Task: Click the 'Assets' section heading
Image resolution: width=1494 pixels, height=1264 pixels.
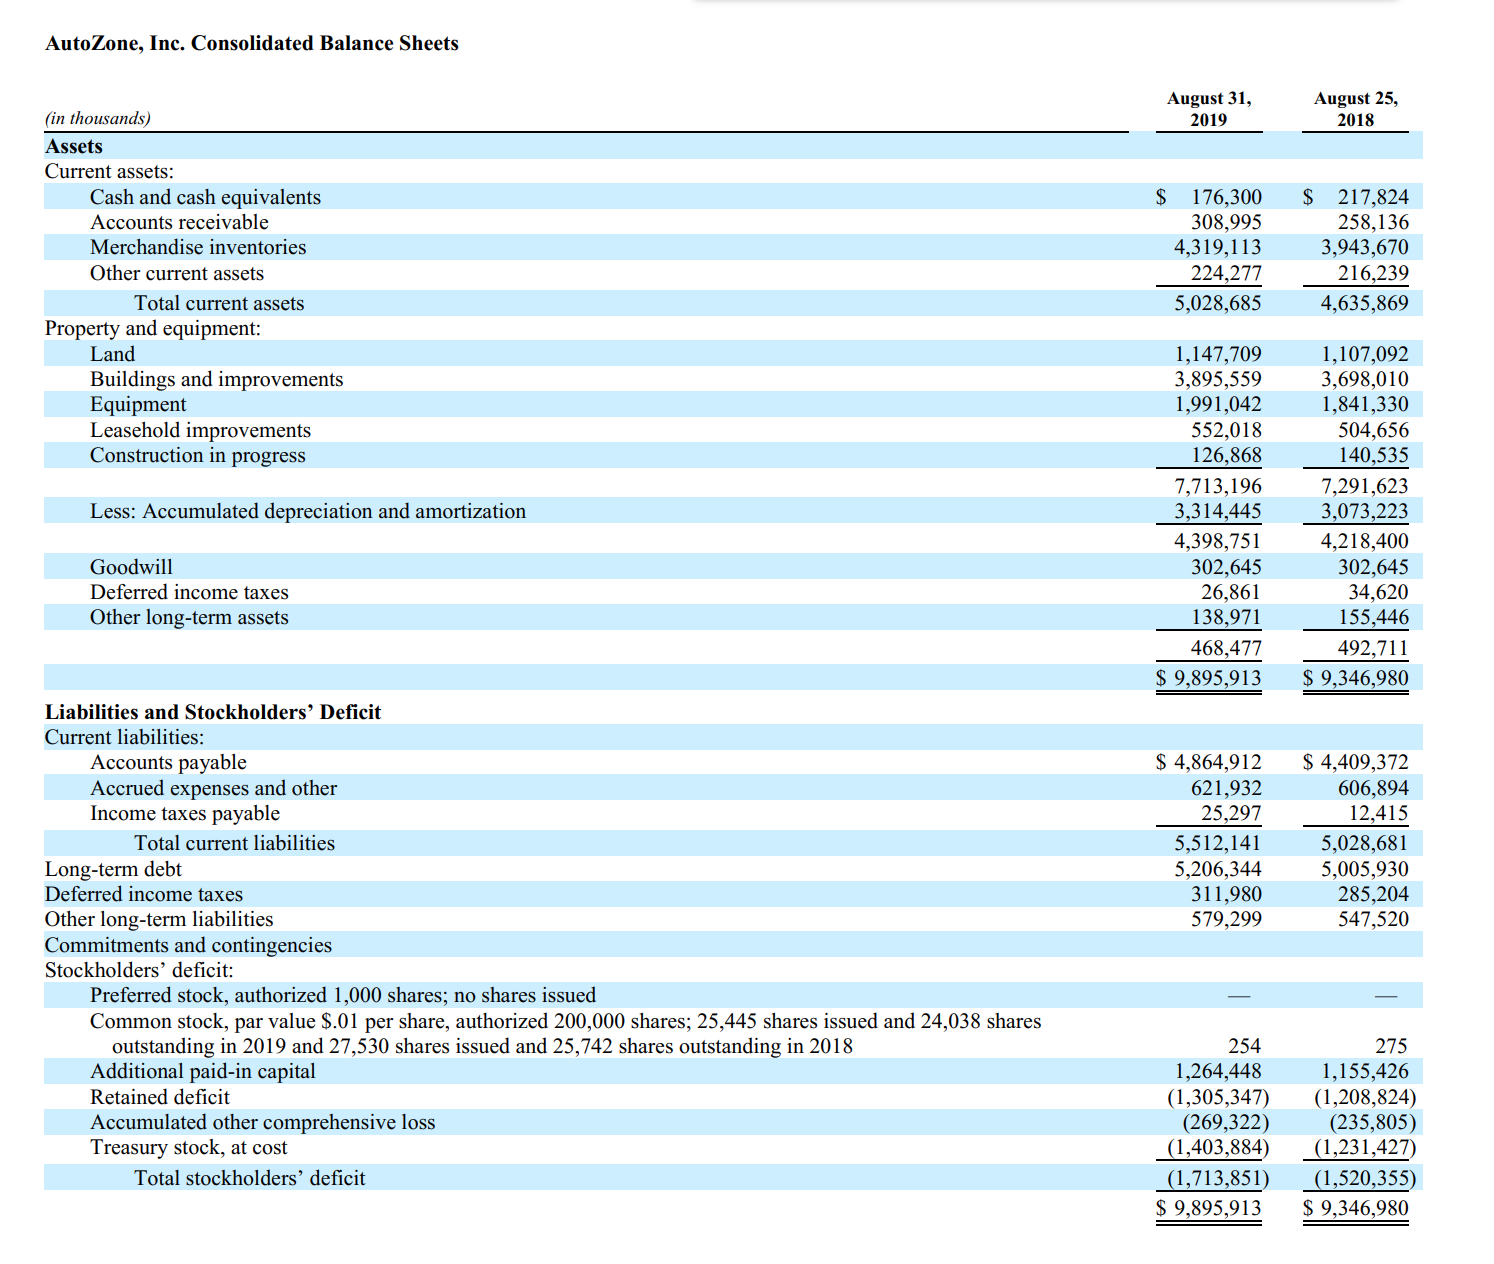Action: pos(74,146)
